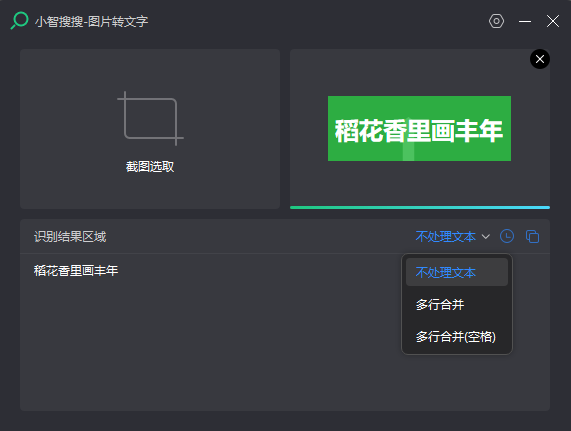Click the recognized text 稻花香里画丰年
The height and width of the screenshot is (431, 571).
coord(76,270)
